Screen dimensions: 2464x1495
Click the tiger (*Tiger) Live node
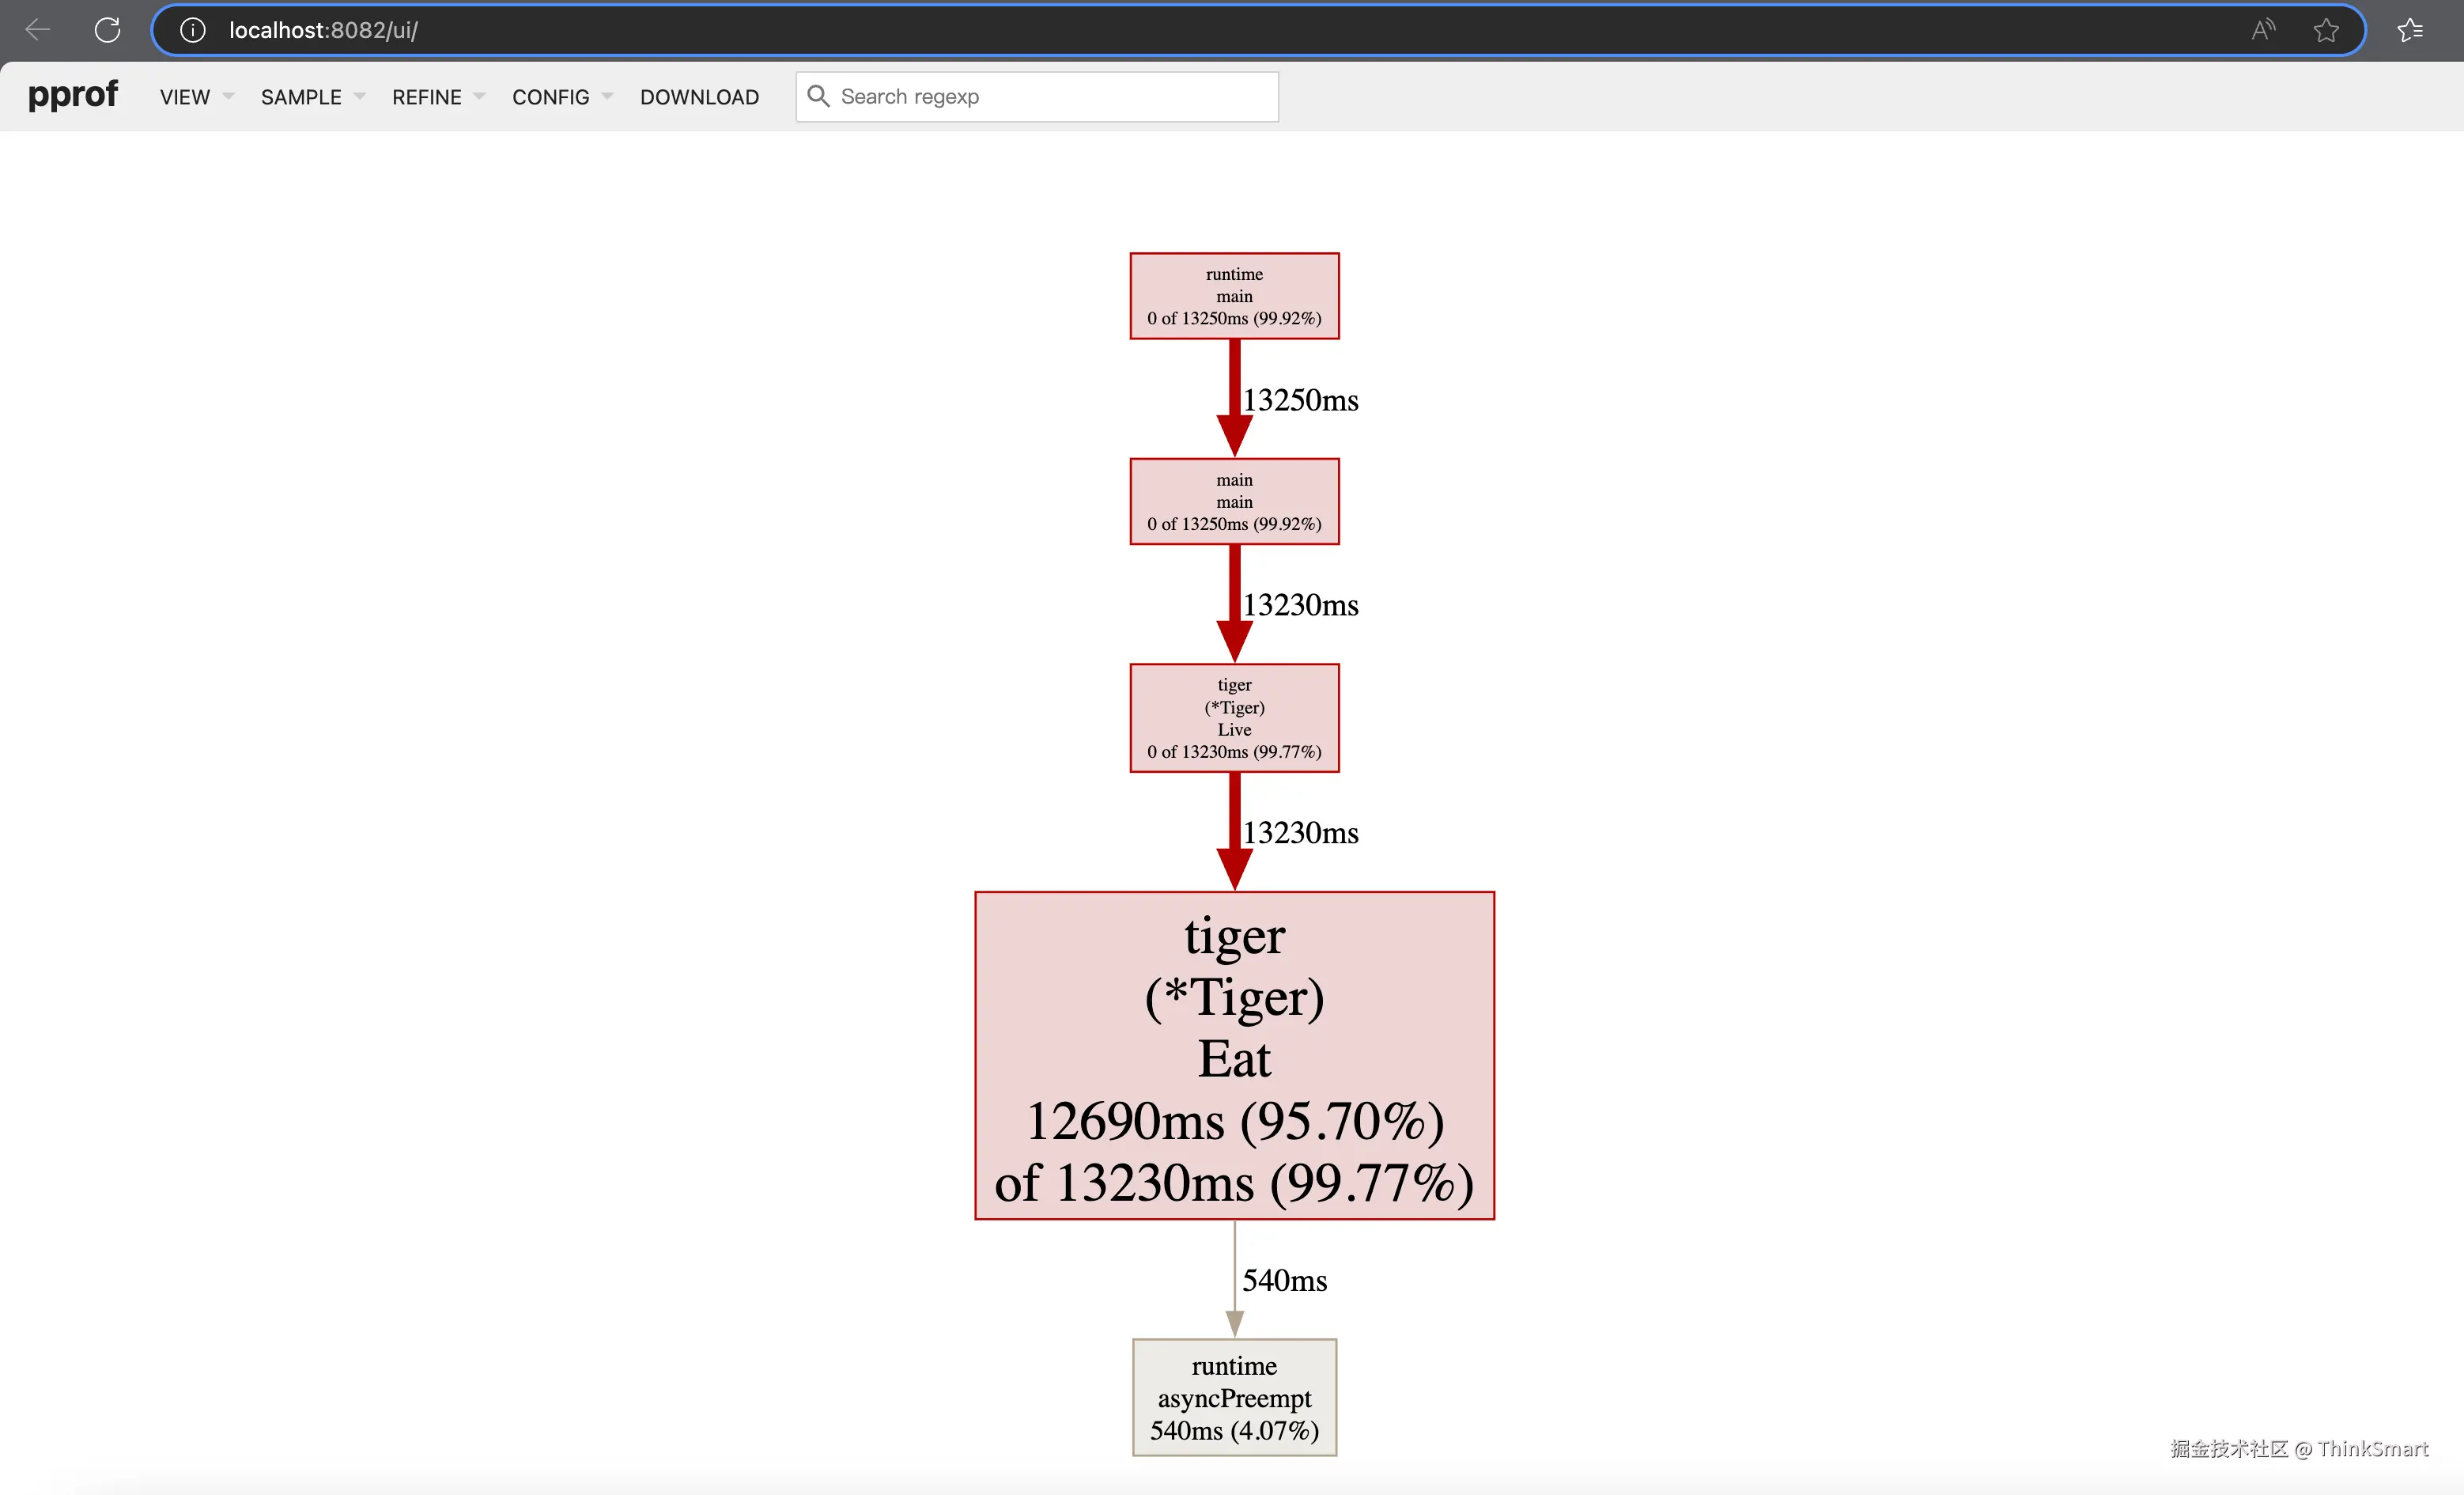coord(1234,718)
